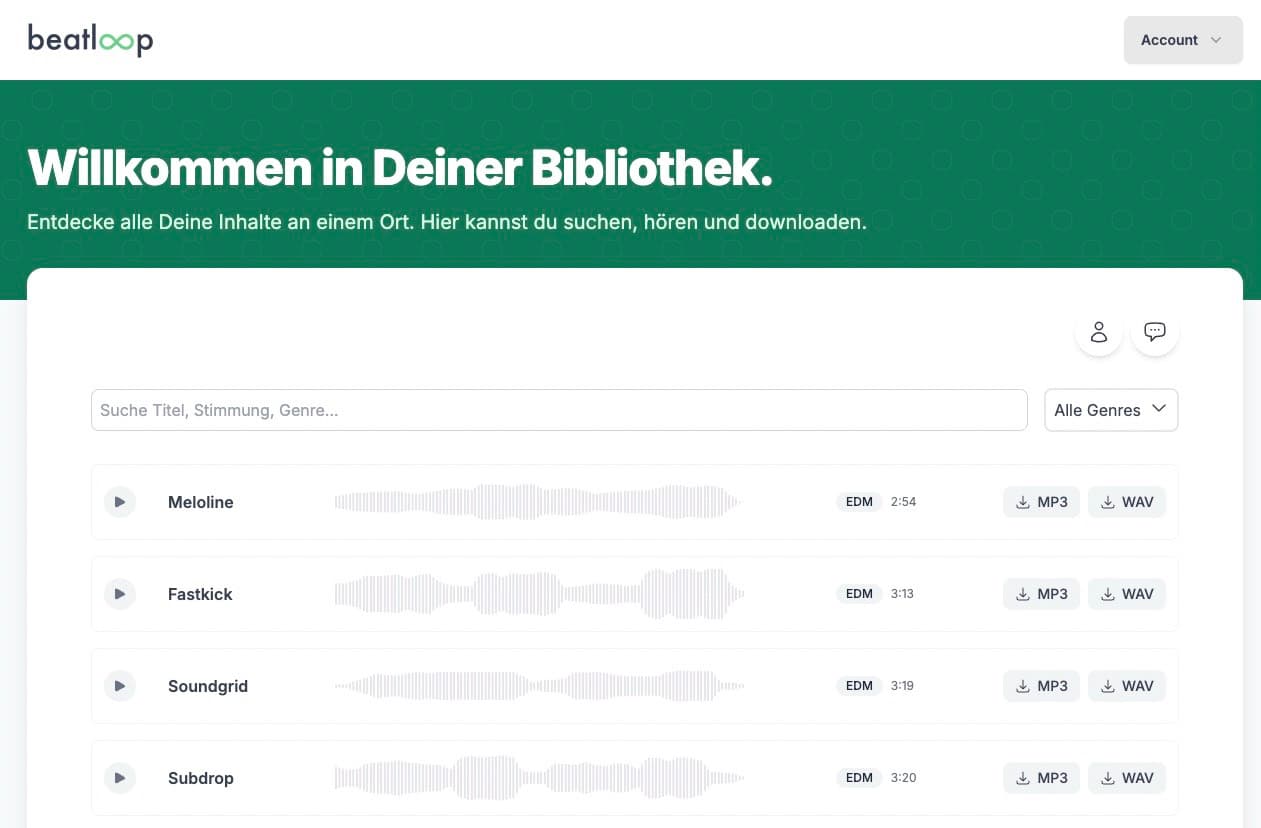This screenshot has width=1261, height=828.
Task: Click the duration 3:13 next to Fastkick
Action: [902, 594]
